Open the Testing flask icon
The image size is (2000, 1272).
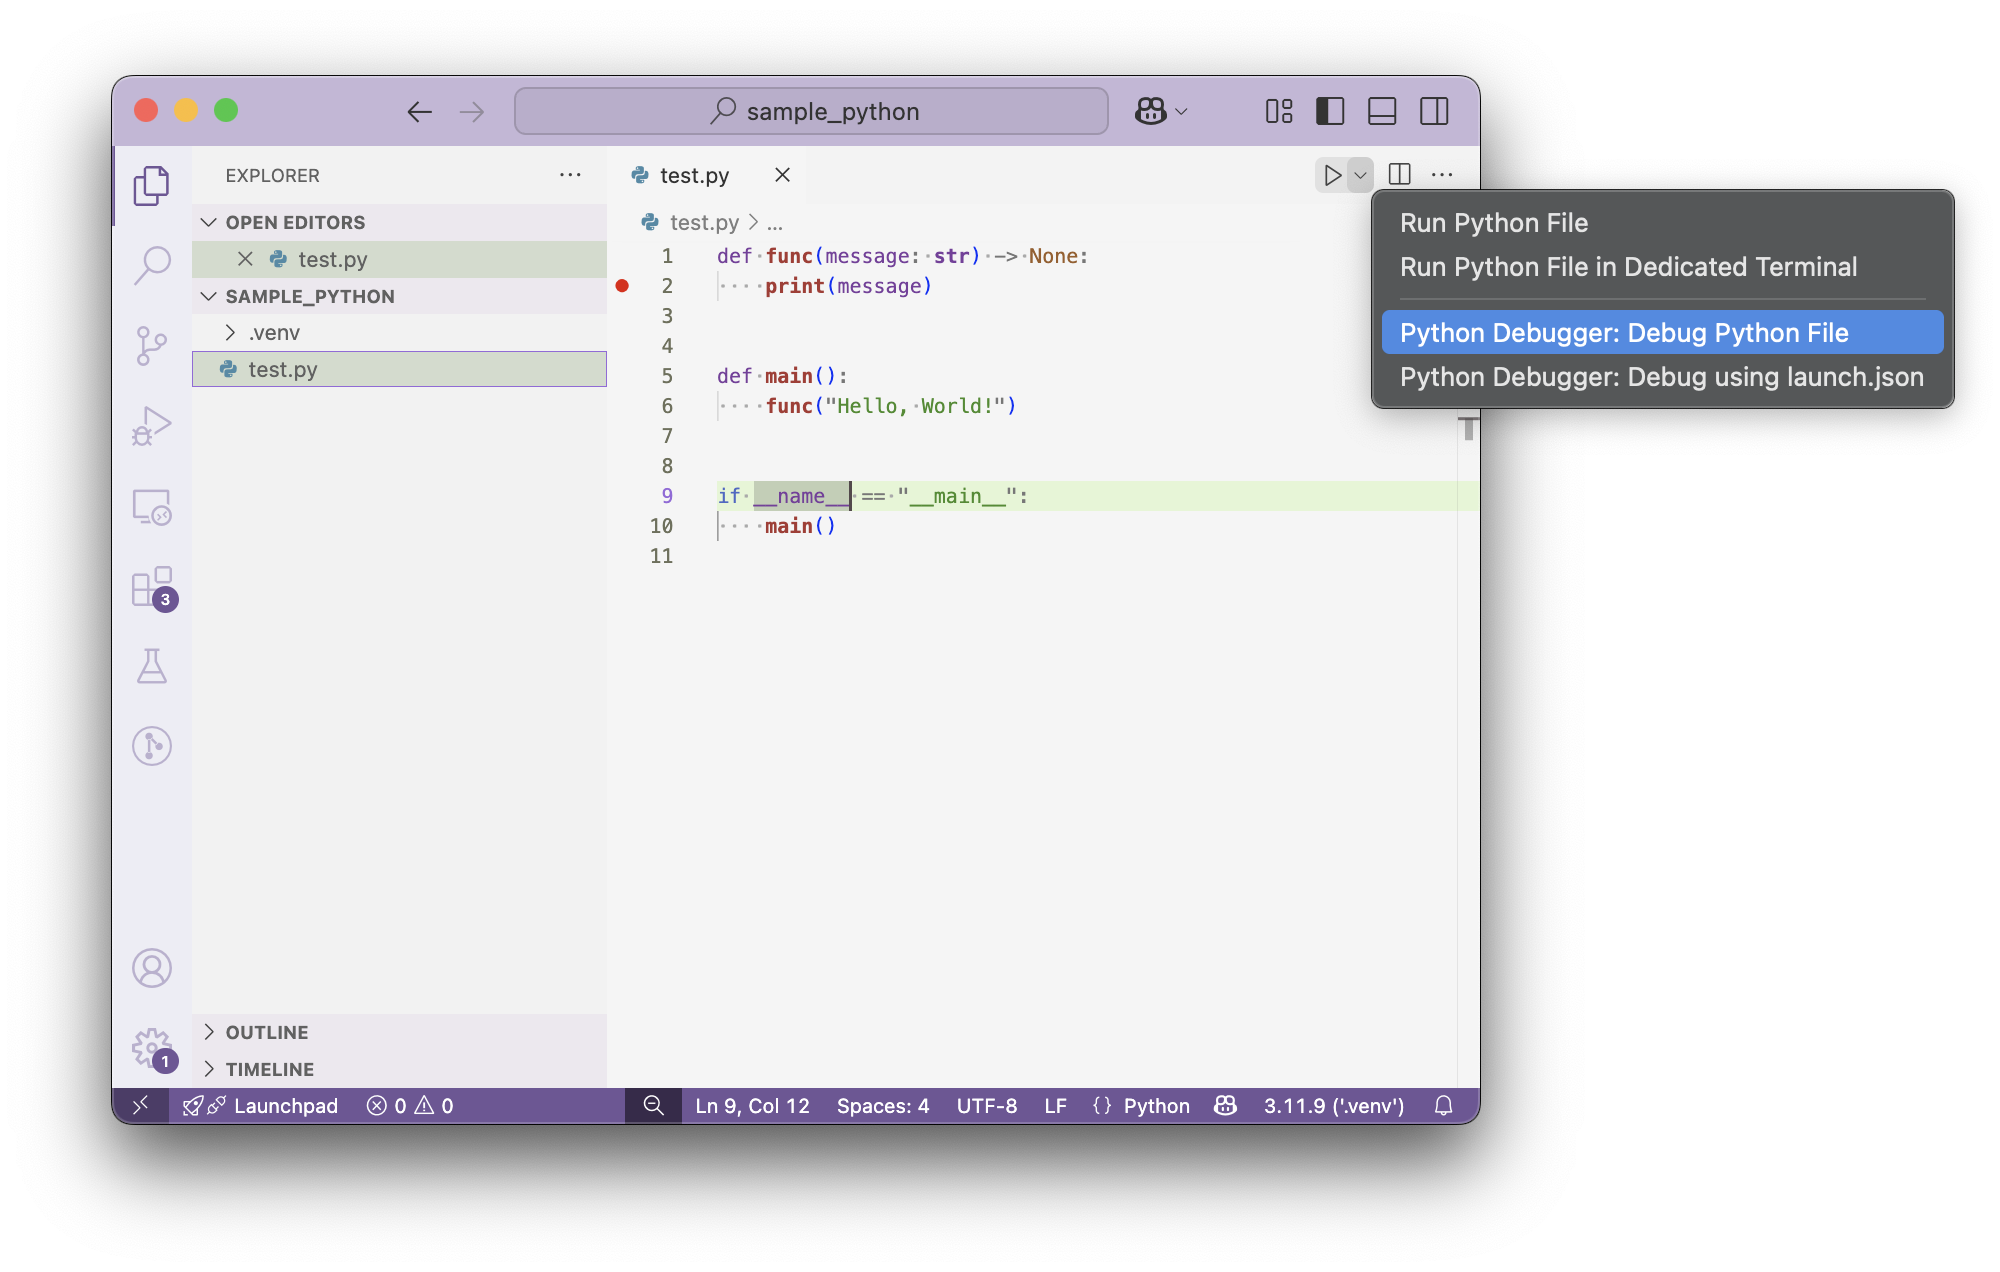(x=152, y=666)
